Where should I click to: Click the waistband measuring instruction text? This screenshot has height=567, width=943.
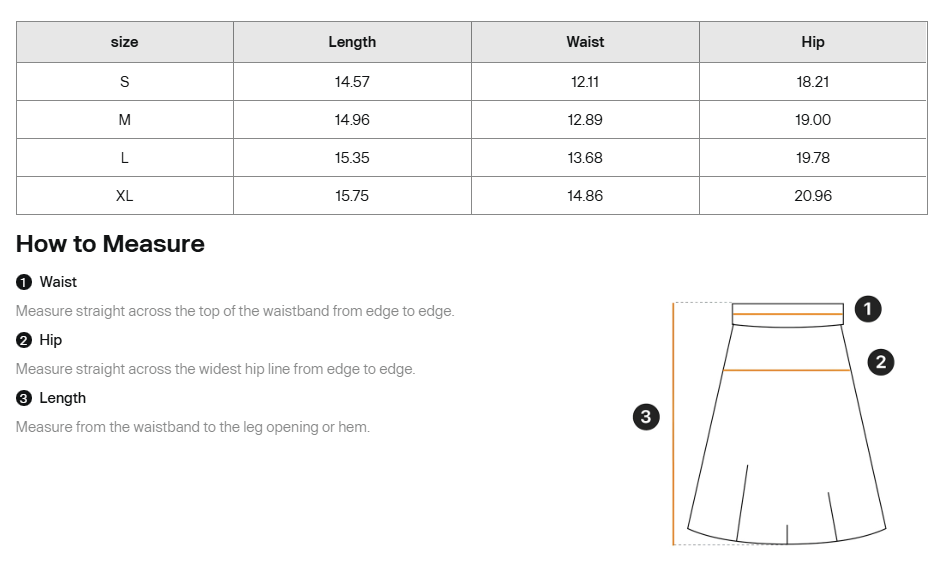[235, 311]
